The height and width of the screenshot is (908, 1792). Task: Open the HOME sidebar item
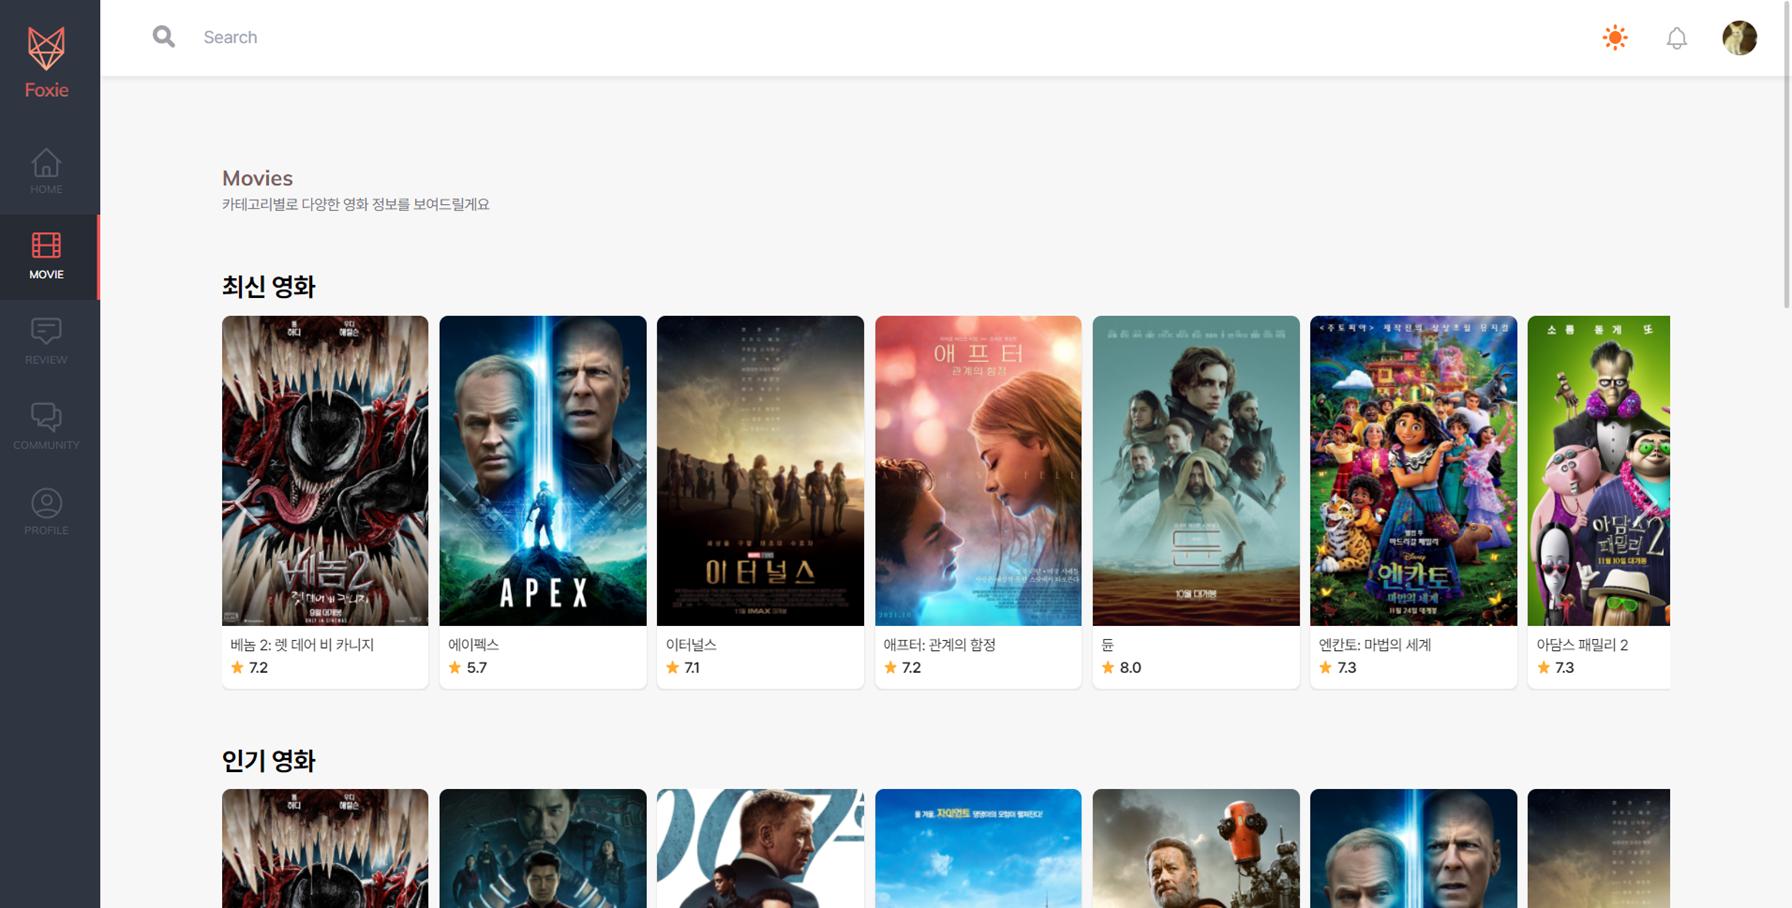pyautogui.click(x=46, y=171)
